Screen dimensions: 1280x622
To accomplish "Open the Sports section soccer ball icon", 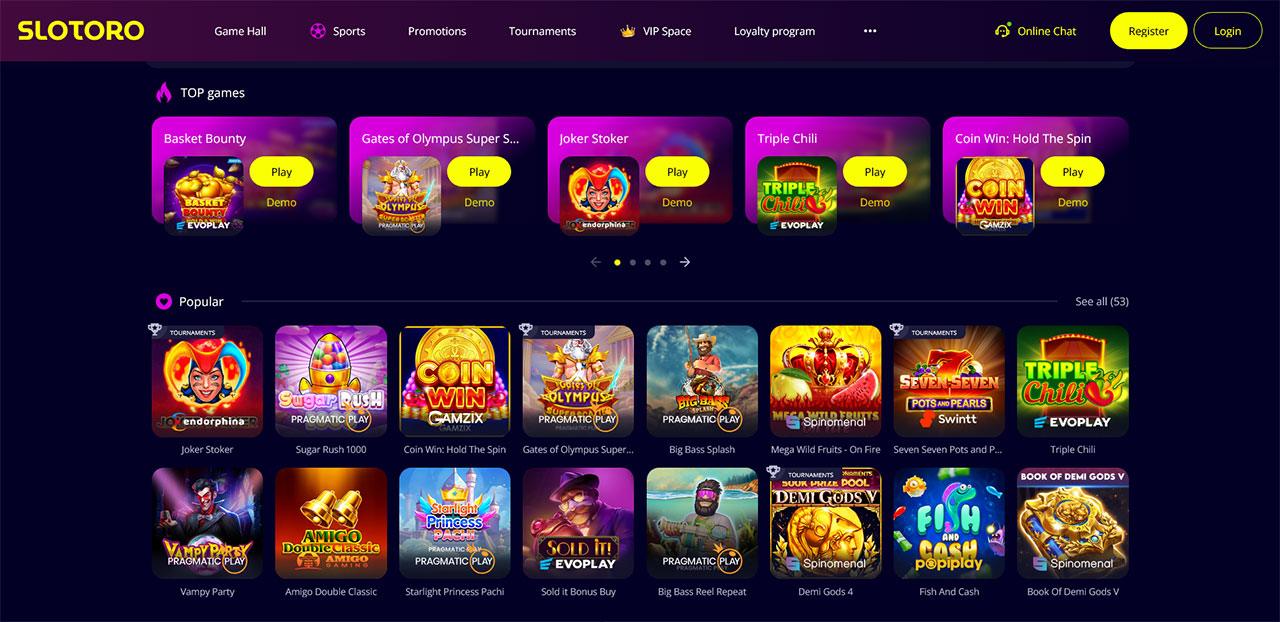I will click(x=318, y=31).
